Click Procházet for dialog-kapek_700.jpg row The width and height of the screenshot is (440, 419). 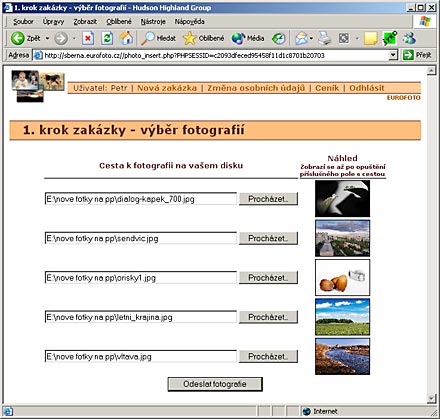tap(268, 199)
